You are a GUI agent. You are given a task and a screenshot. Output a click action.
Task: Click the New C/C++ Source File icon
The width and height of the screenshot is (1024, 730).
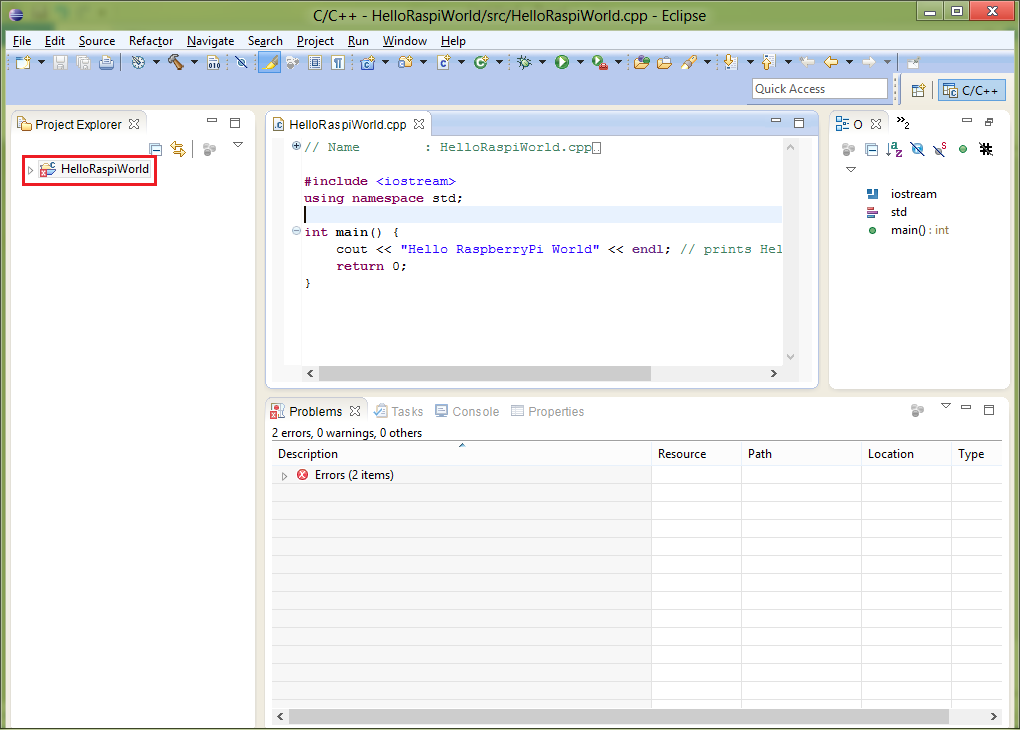coord(443,63)
